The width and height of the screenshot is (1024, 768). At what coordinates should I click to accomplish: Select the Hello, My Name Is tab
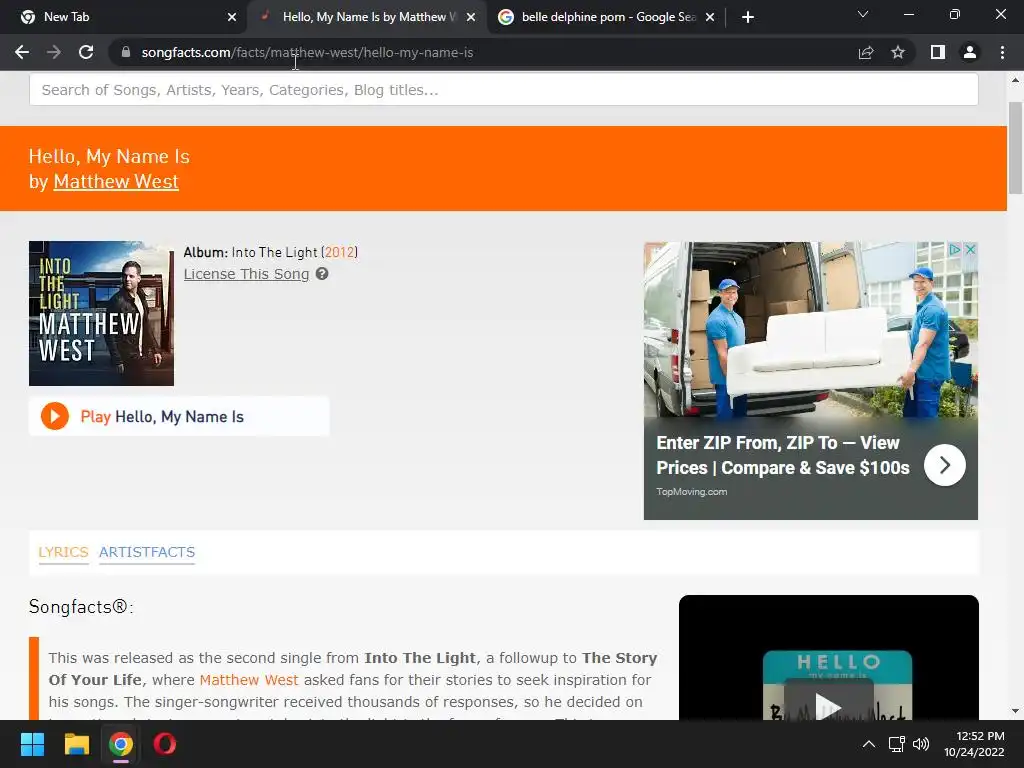[366, 17]
